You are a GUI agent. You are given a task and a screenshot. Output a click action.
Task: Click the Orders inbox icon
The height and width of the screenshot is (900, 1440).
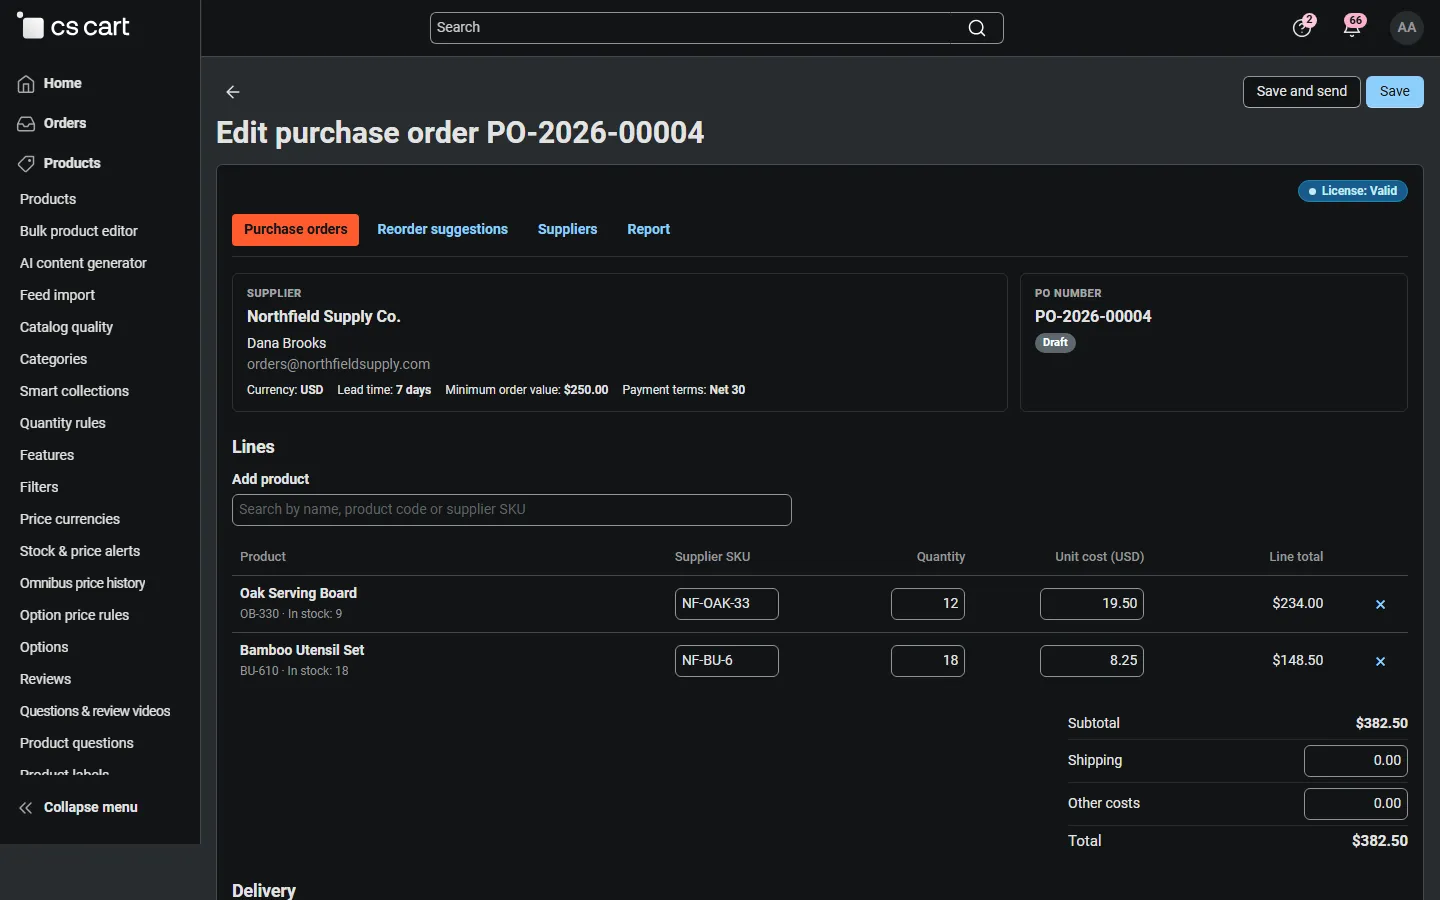click(x=26, y=124)
